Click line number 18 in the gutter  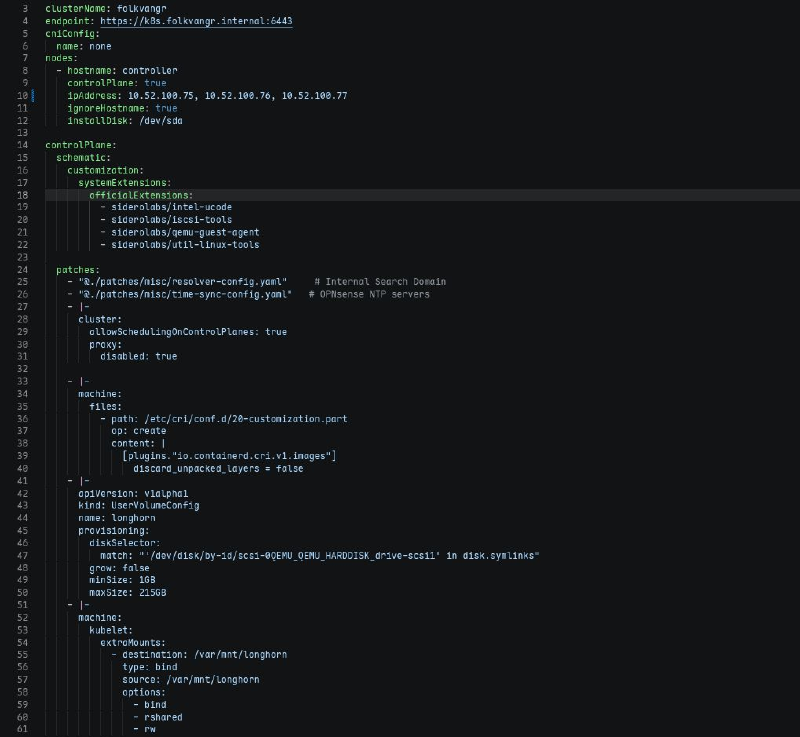click(22, 195)
